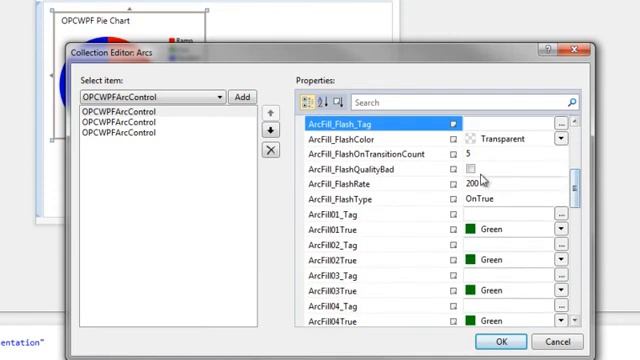
Task: Click OPCWPF Pie Chart title in designer
Action: pos(96,21)
